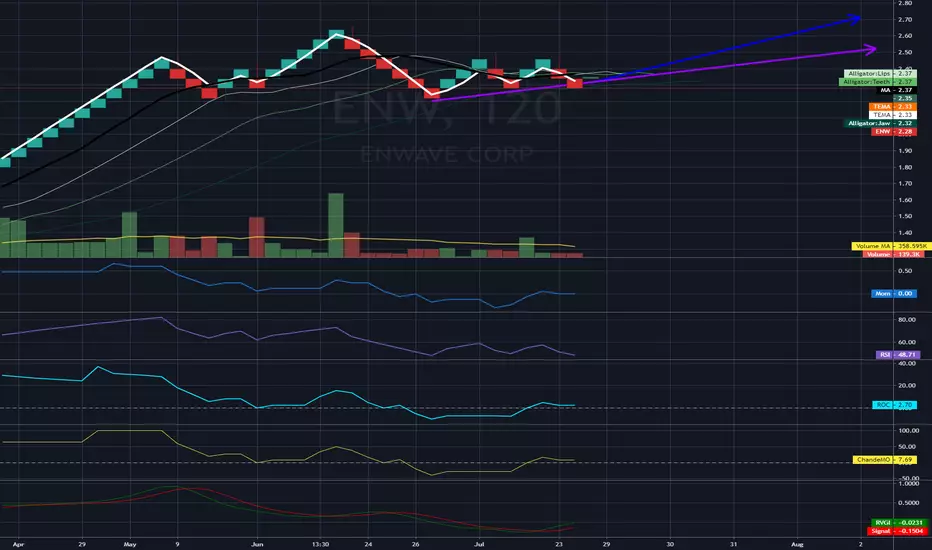Click the Alligator:Teeth 2.37 price label

coord(877,82)
